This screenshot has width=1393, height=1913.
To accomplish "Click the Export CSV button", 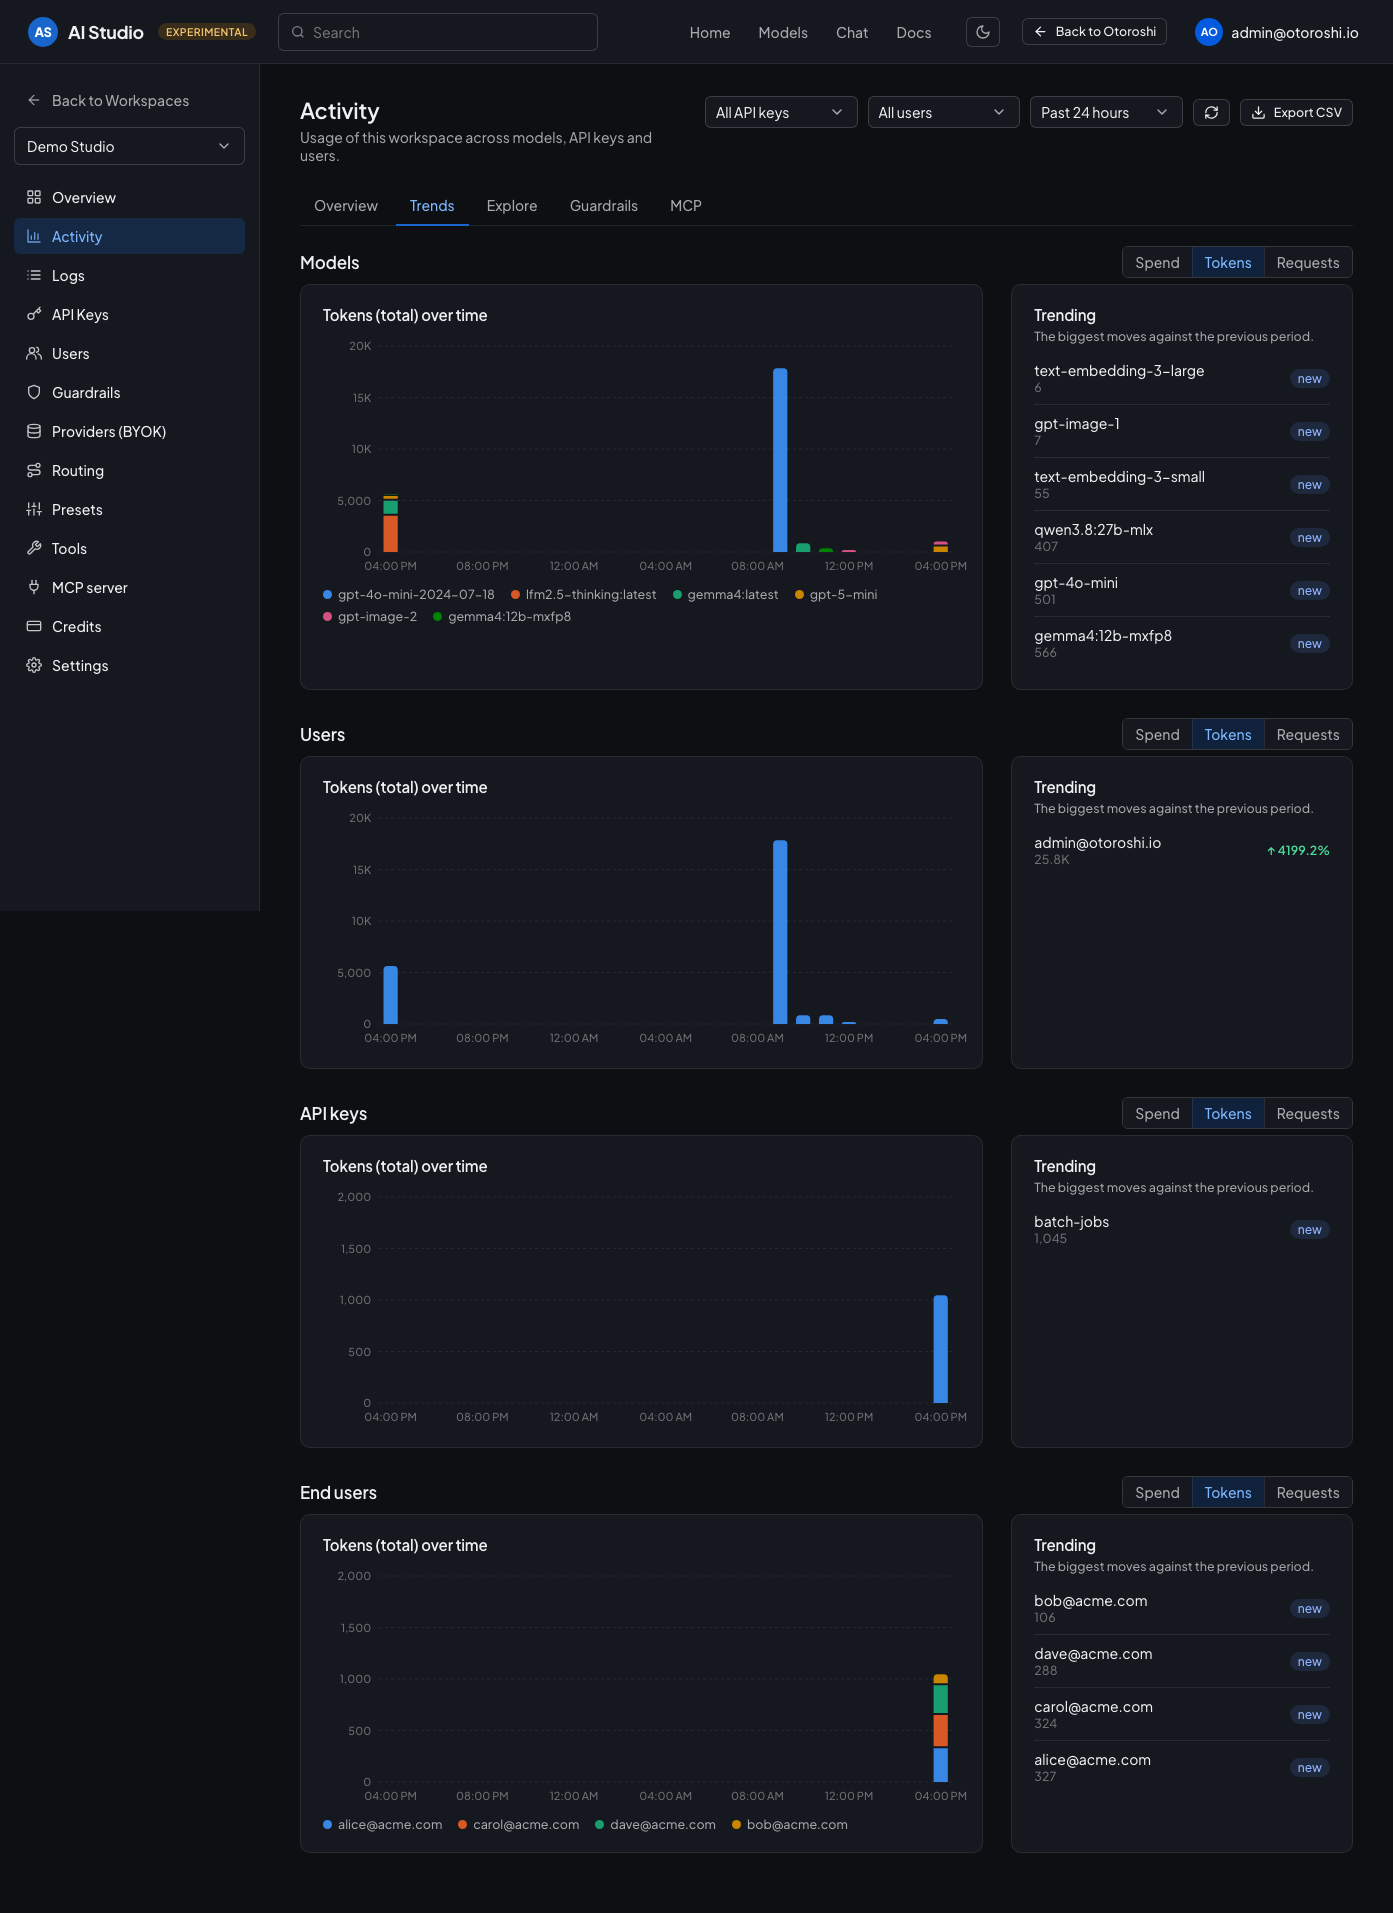I will pos(1296,112).
